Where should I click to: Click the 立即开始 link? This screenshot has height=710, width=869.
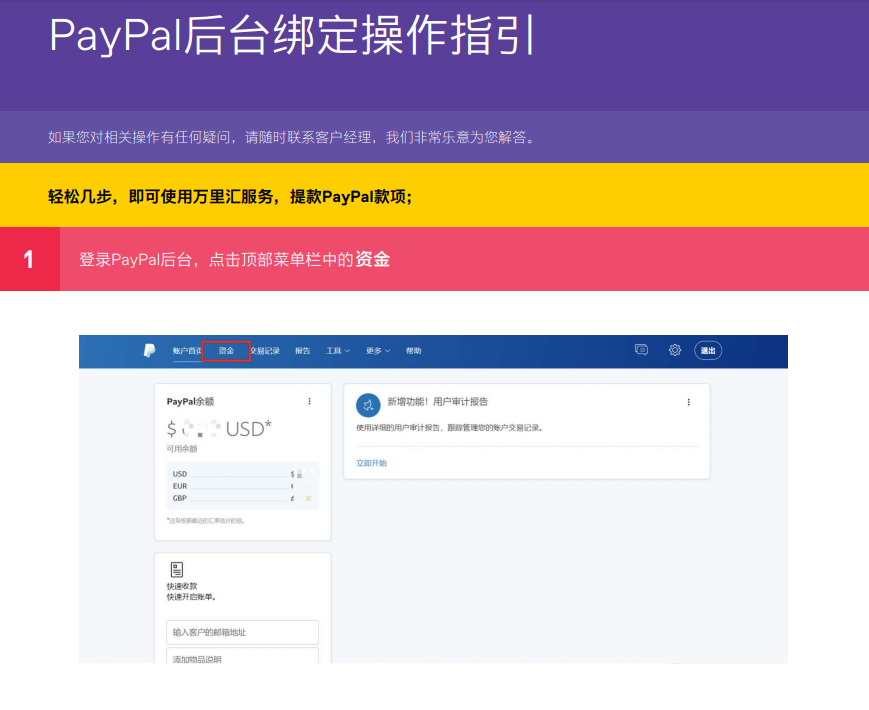(x=371, y=463)
